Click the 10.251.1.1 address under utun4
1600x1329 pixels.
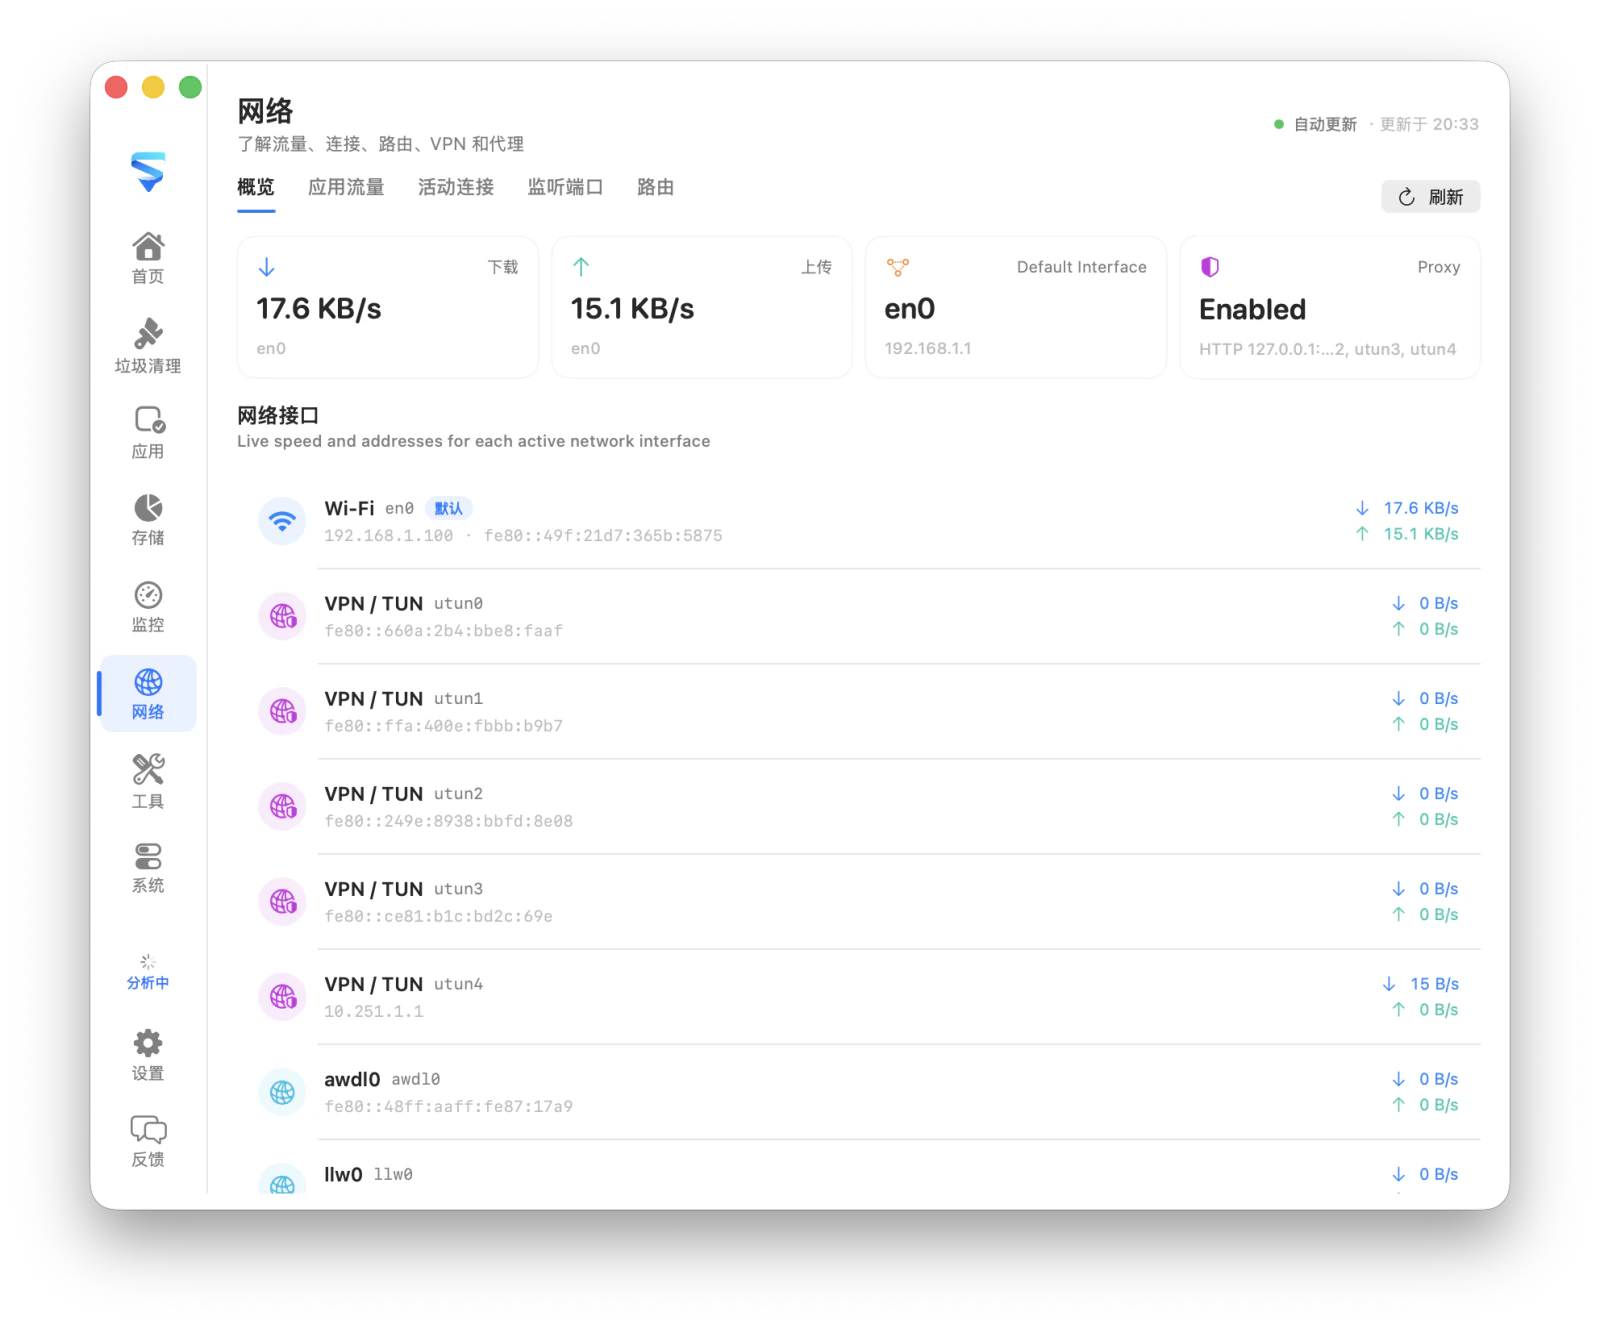[x=374, y=1011]
